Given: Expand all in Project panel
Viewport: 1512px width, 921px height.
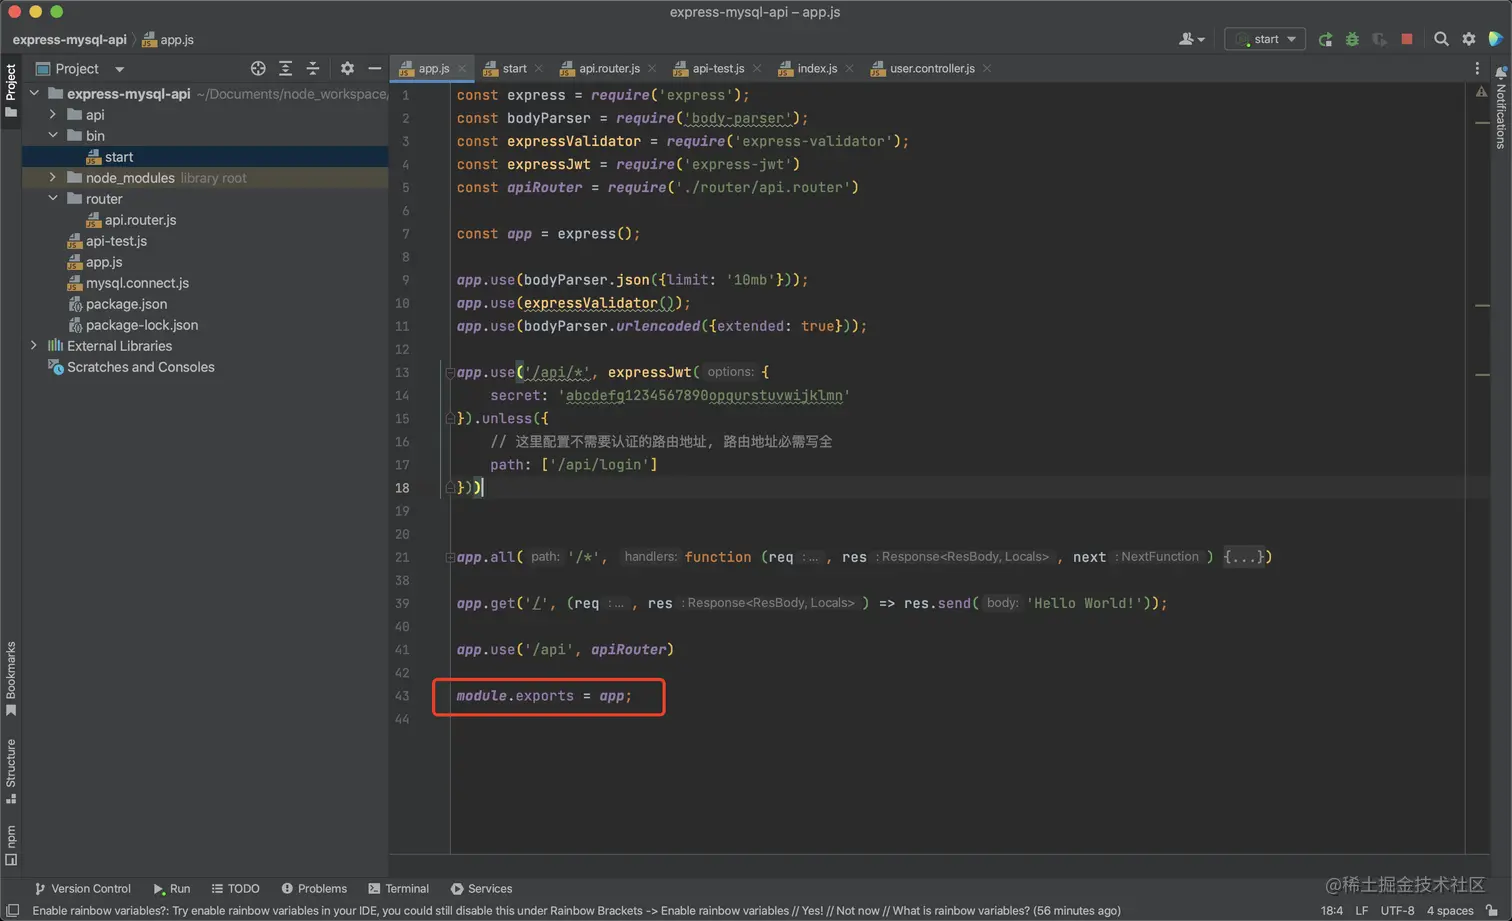Looking at the screenshot, I should [286, 69].
